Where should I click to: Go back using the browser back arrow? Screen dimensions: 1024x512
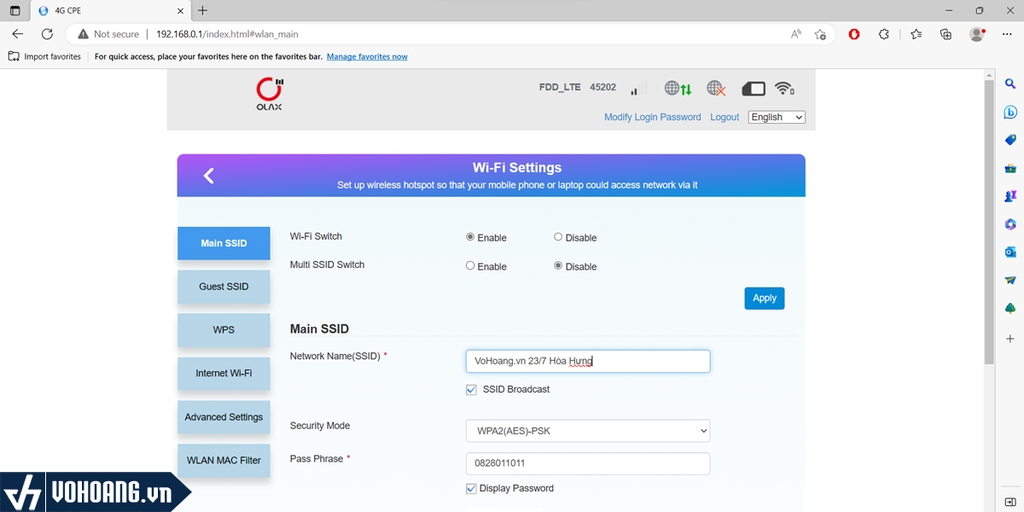click(x=18, y=34)
